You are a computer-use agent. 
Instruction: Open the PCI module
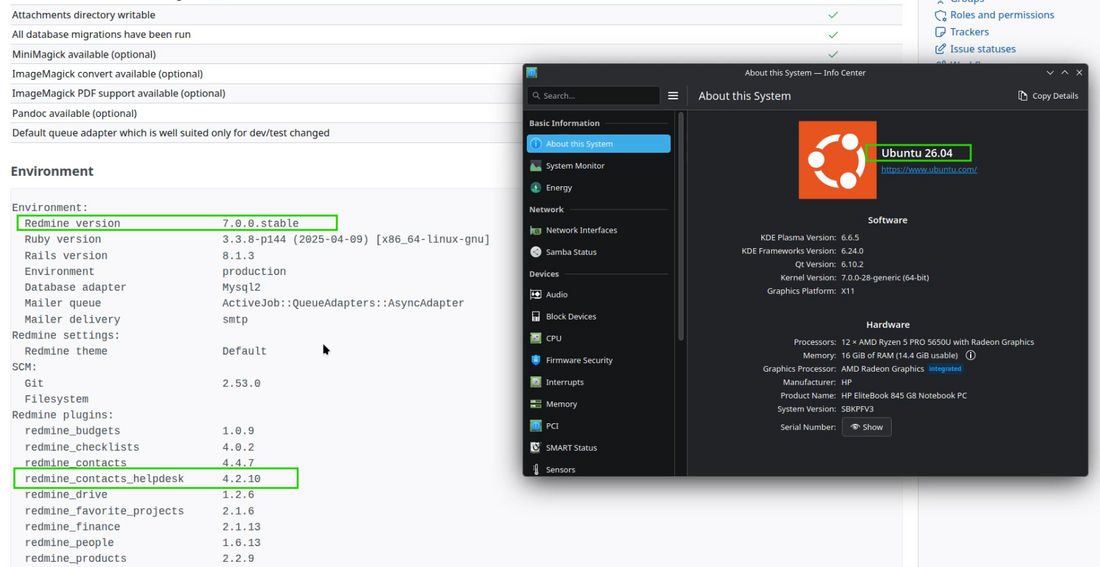598,426
